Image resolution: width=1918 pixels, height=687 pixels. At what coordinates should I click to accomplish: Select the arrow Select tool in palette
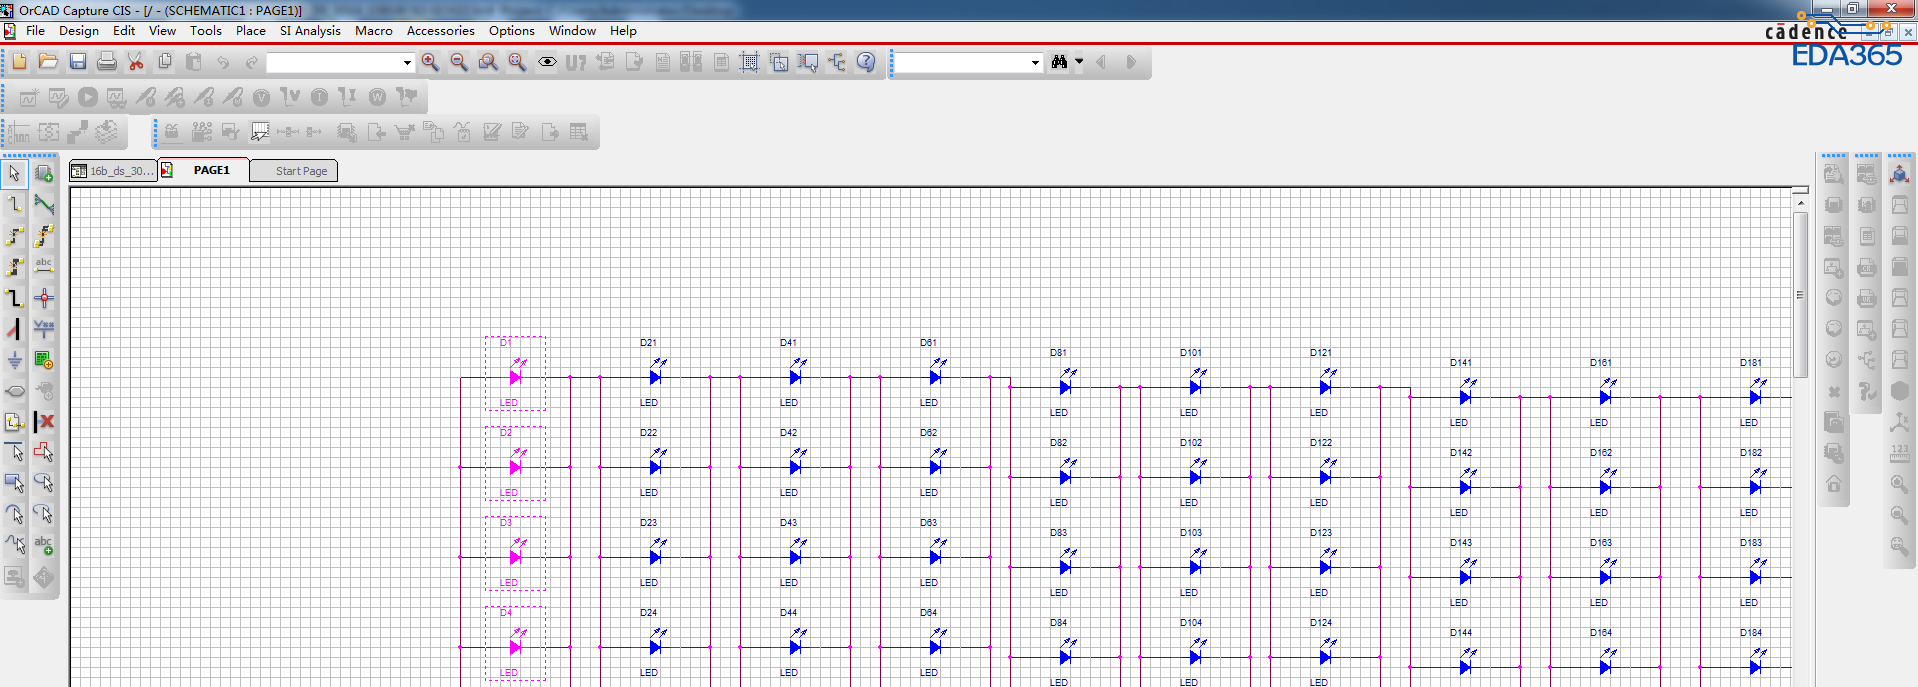click(15, 174)
